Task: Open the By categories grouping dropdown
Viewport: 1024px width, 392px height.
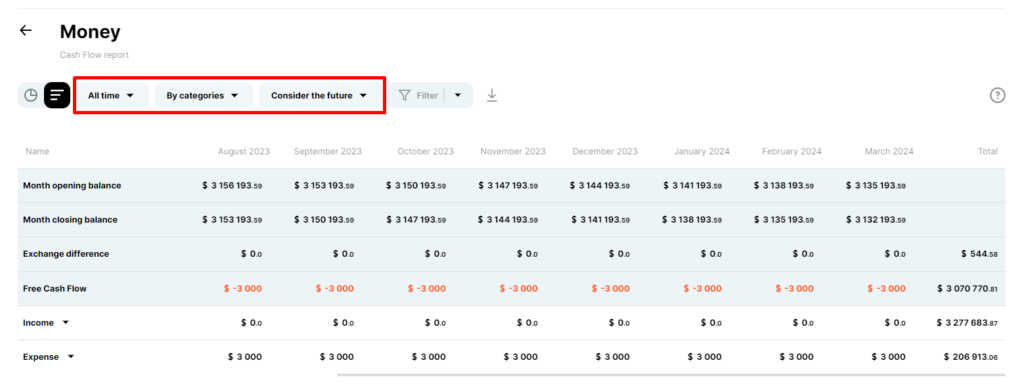Action: click(x=203, y=95)
